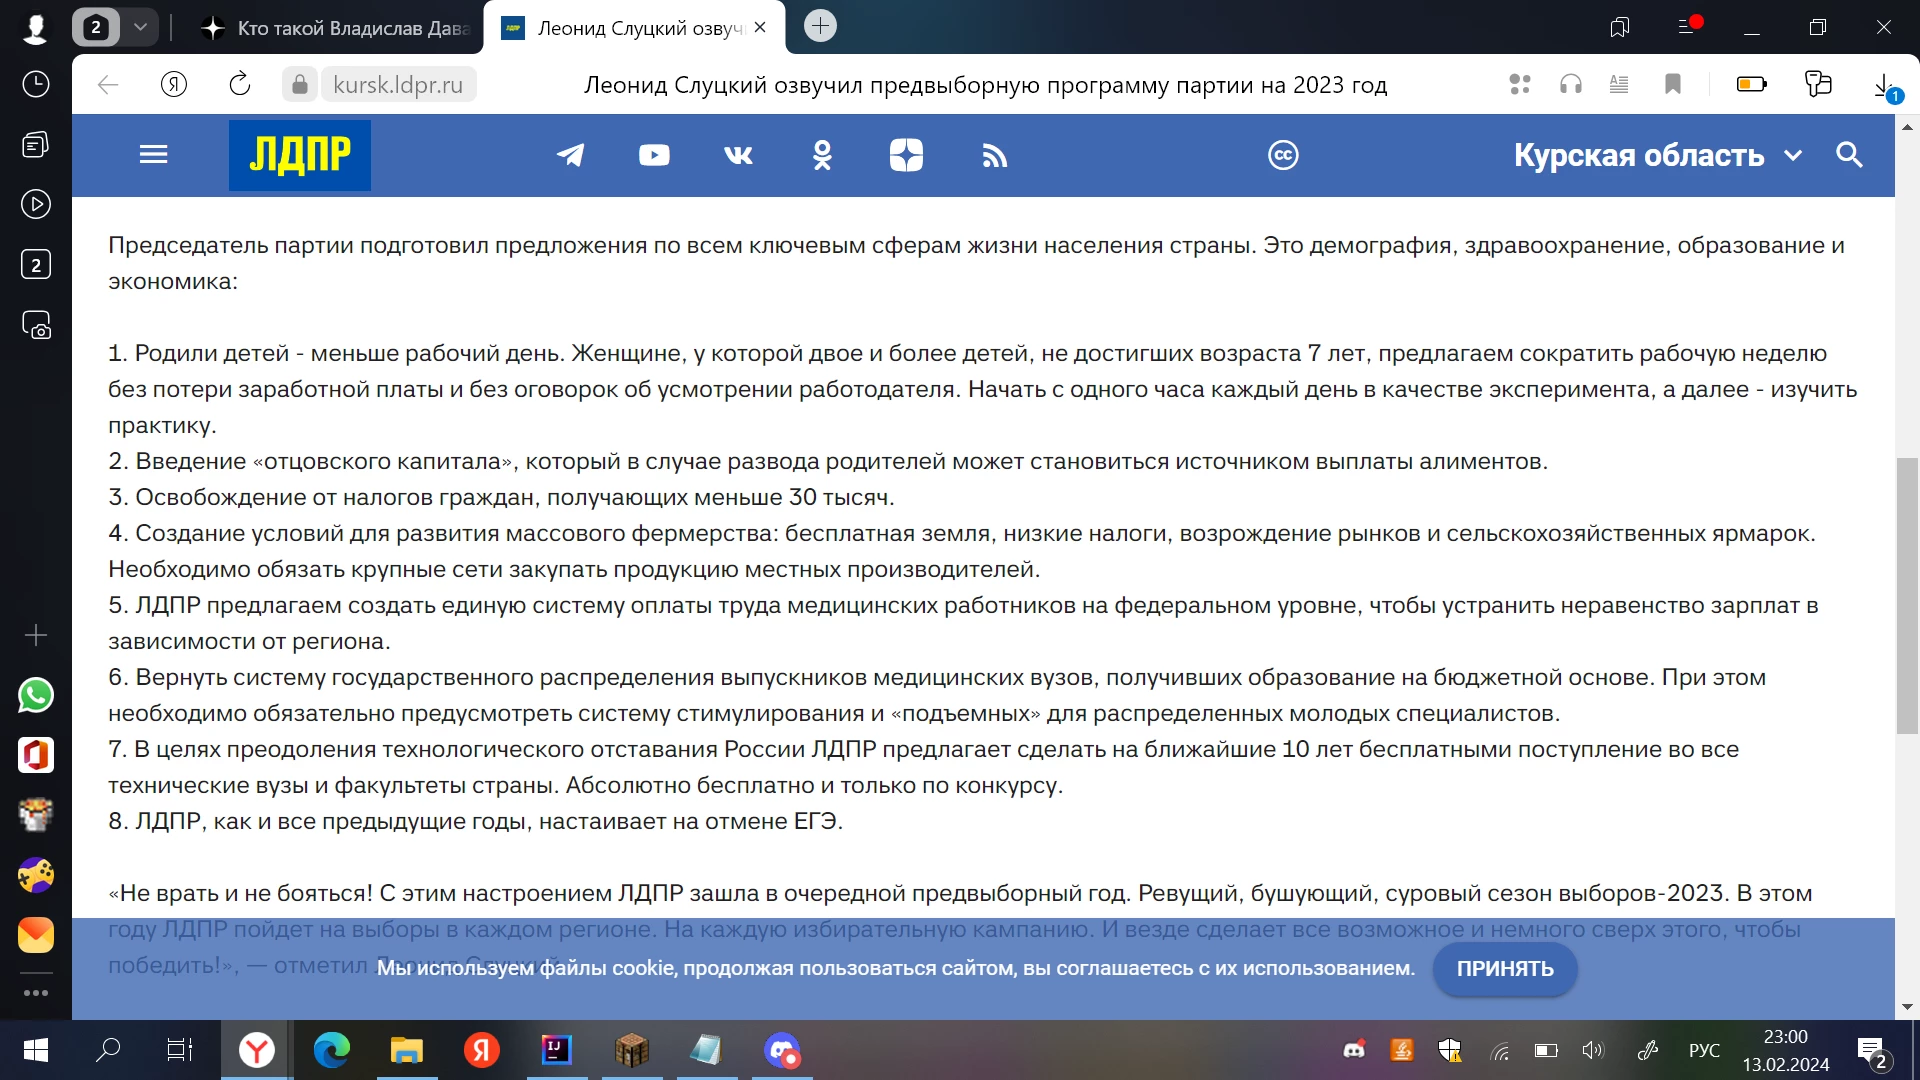Open the RSS feed icon
This screenshot has height=1080, width=1920.
point(994,155)
